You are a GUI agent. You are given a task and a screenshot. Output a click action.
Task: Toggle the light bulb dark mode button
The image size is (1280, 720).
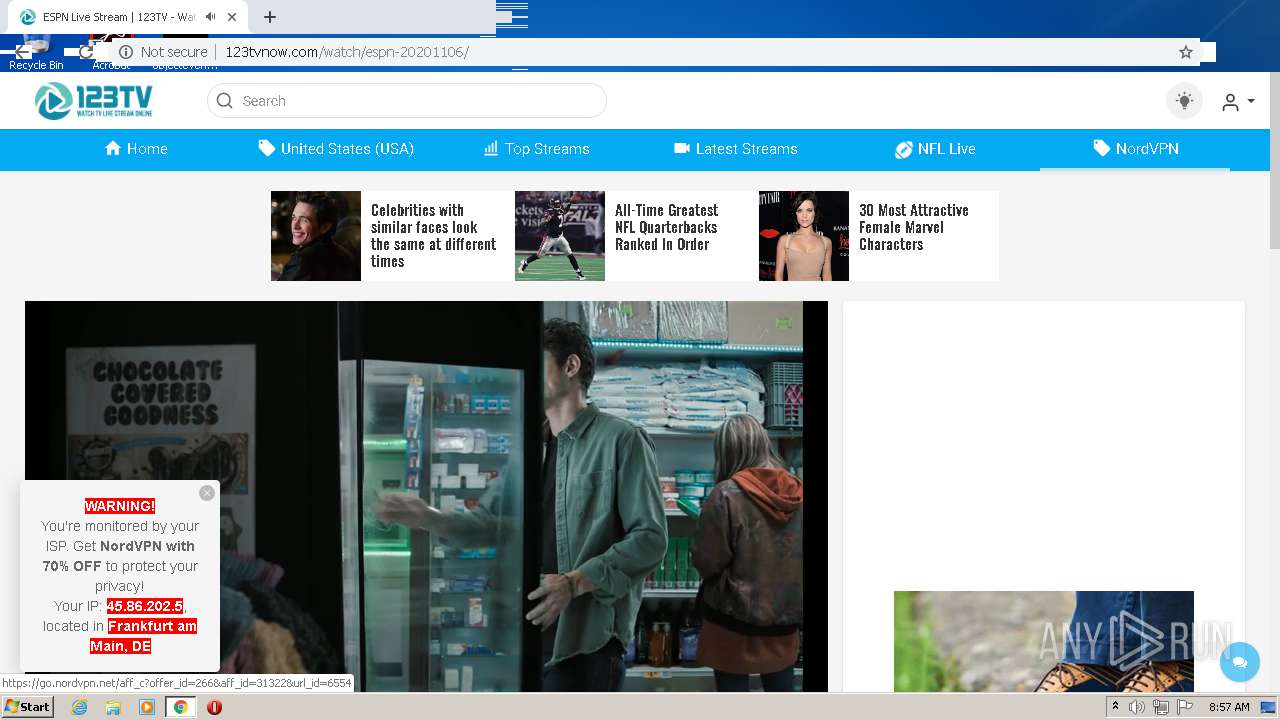(1185, 101)
